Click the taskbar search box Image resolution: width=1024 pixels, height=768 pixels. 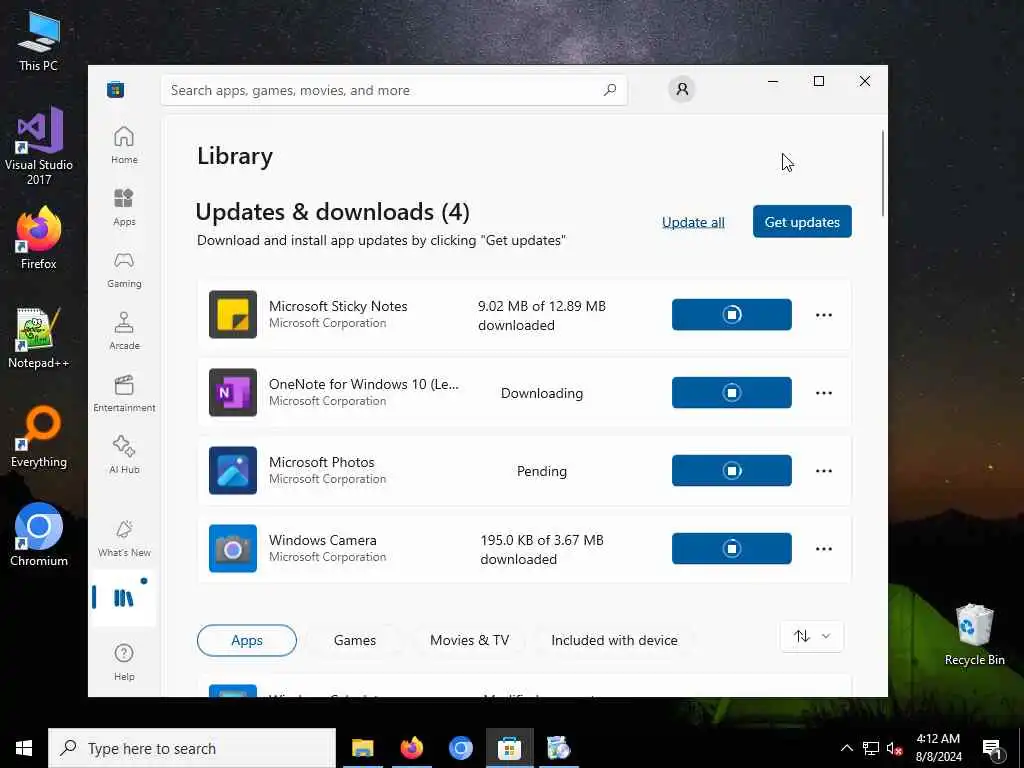pyautogui.click(x=192, y=748)
